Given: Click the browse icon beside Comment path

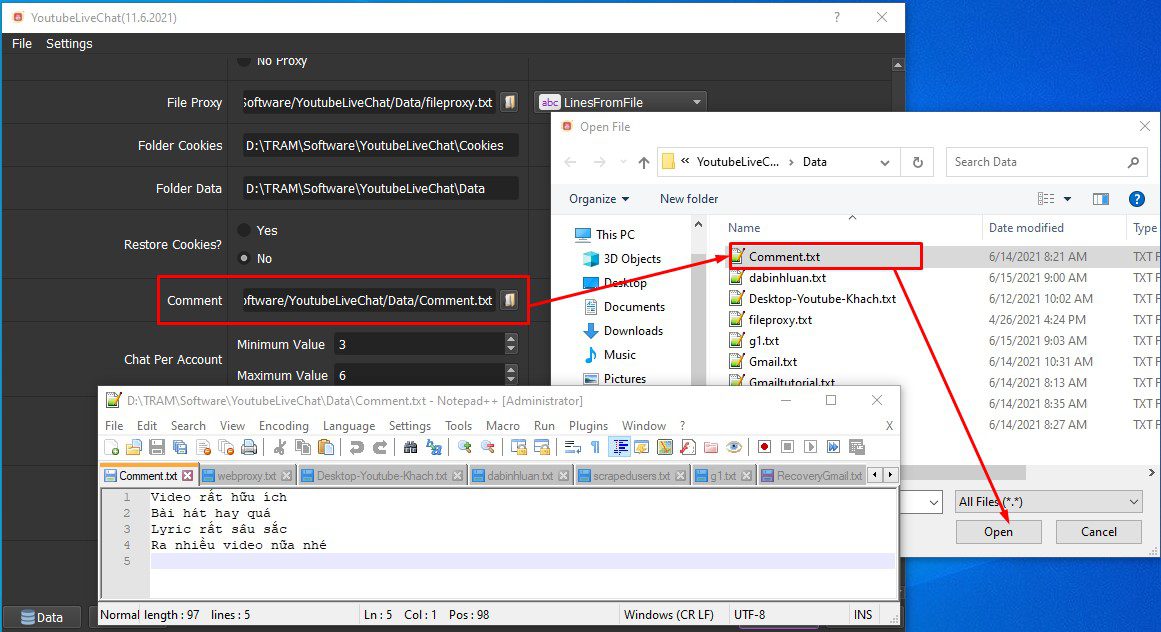Looking at the screenshot, I should (509, 300).
